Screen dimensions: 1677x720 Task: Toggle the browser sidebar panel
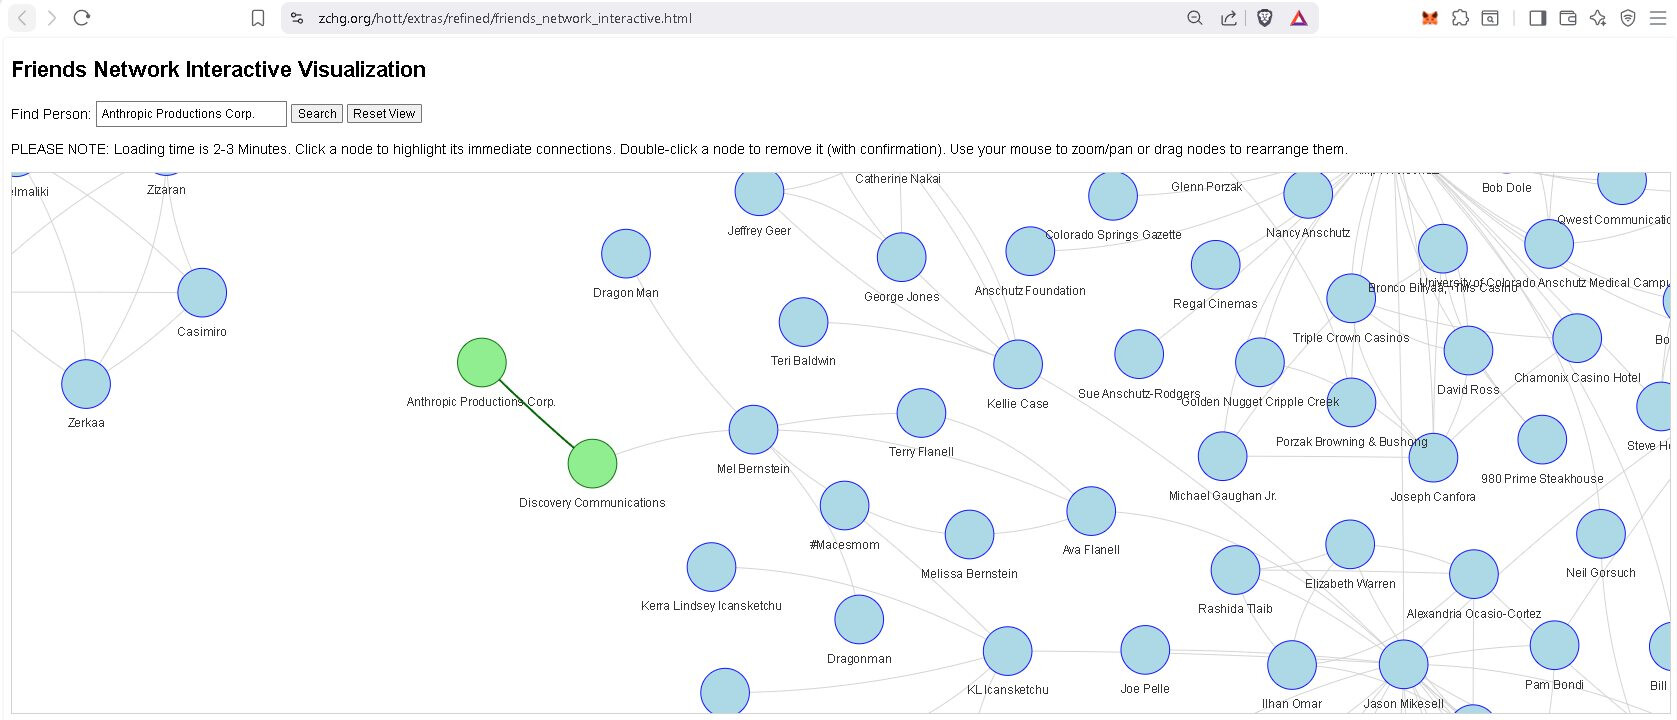(x=1537, y=18)
